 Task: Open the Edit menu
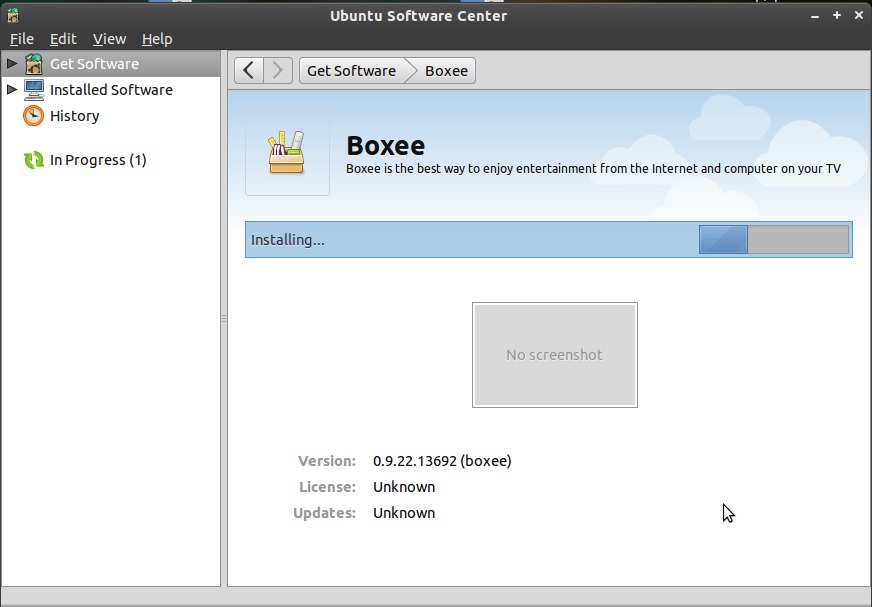click(63, 39)
